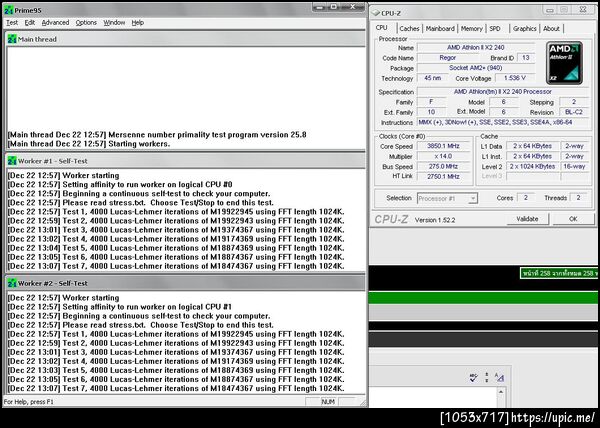
Task: Open the Help menu in Prime95
Action: pos(138,23)
